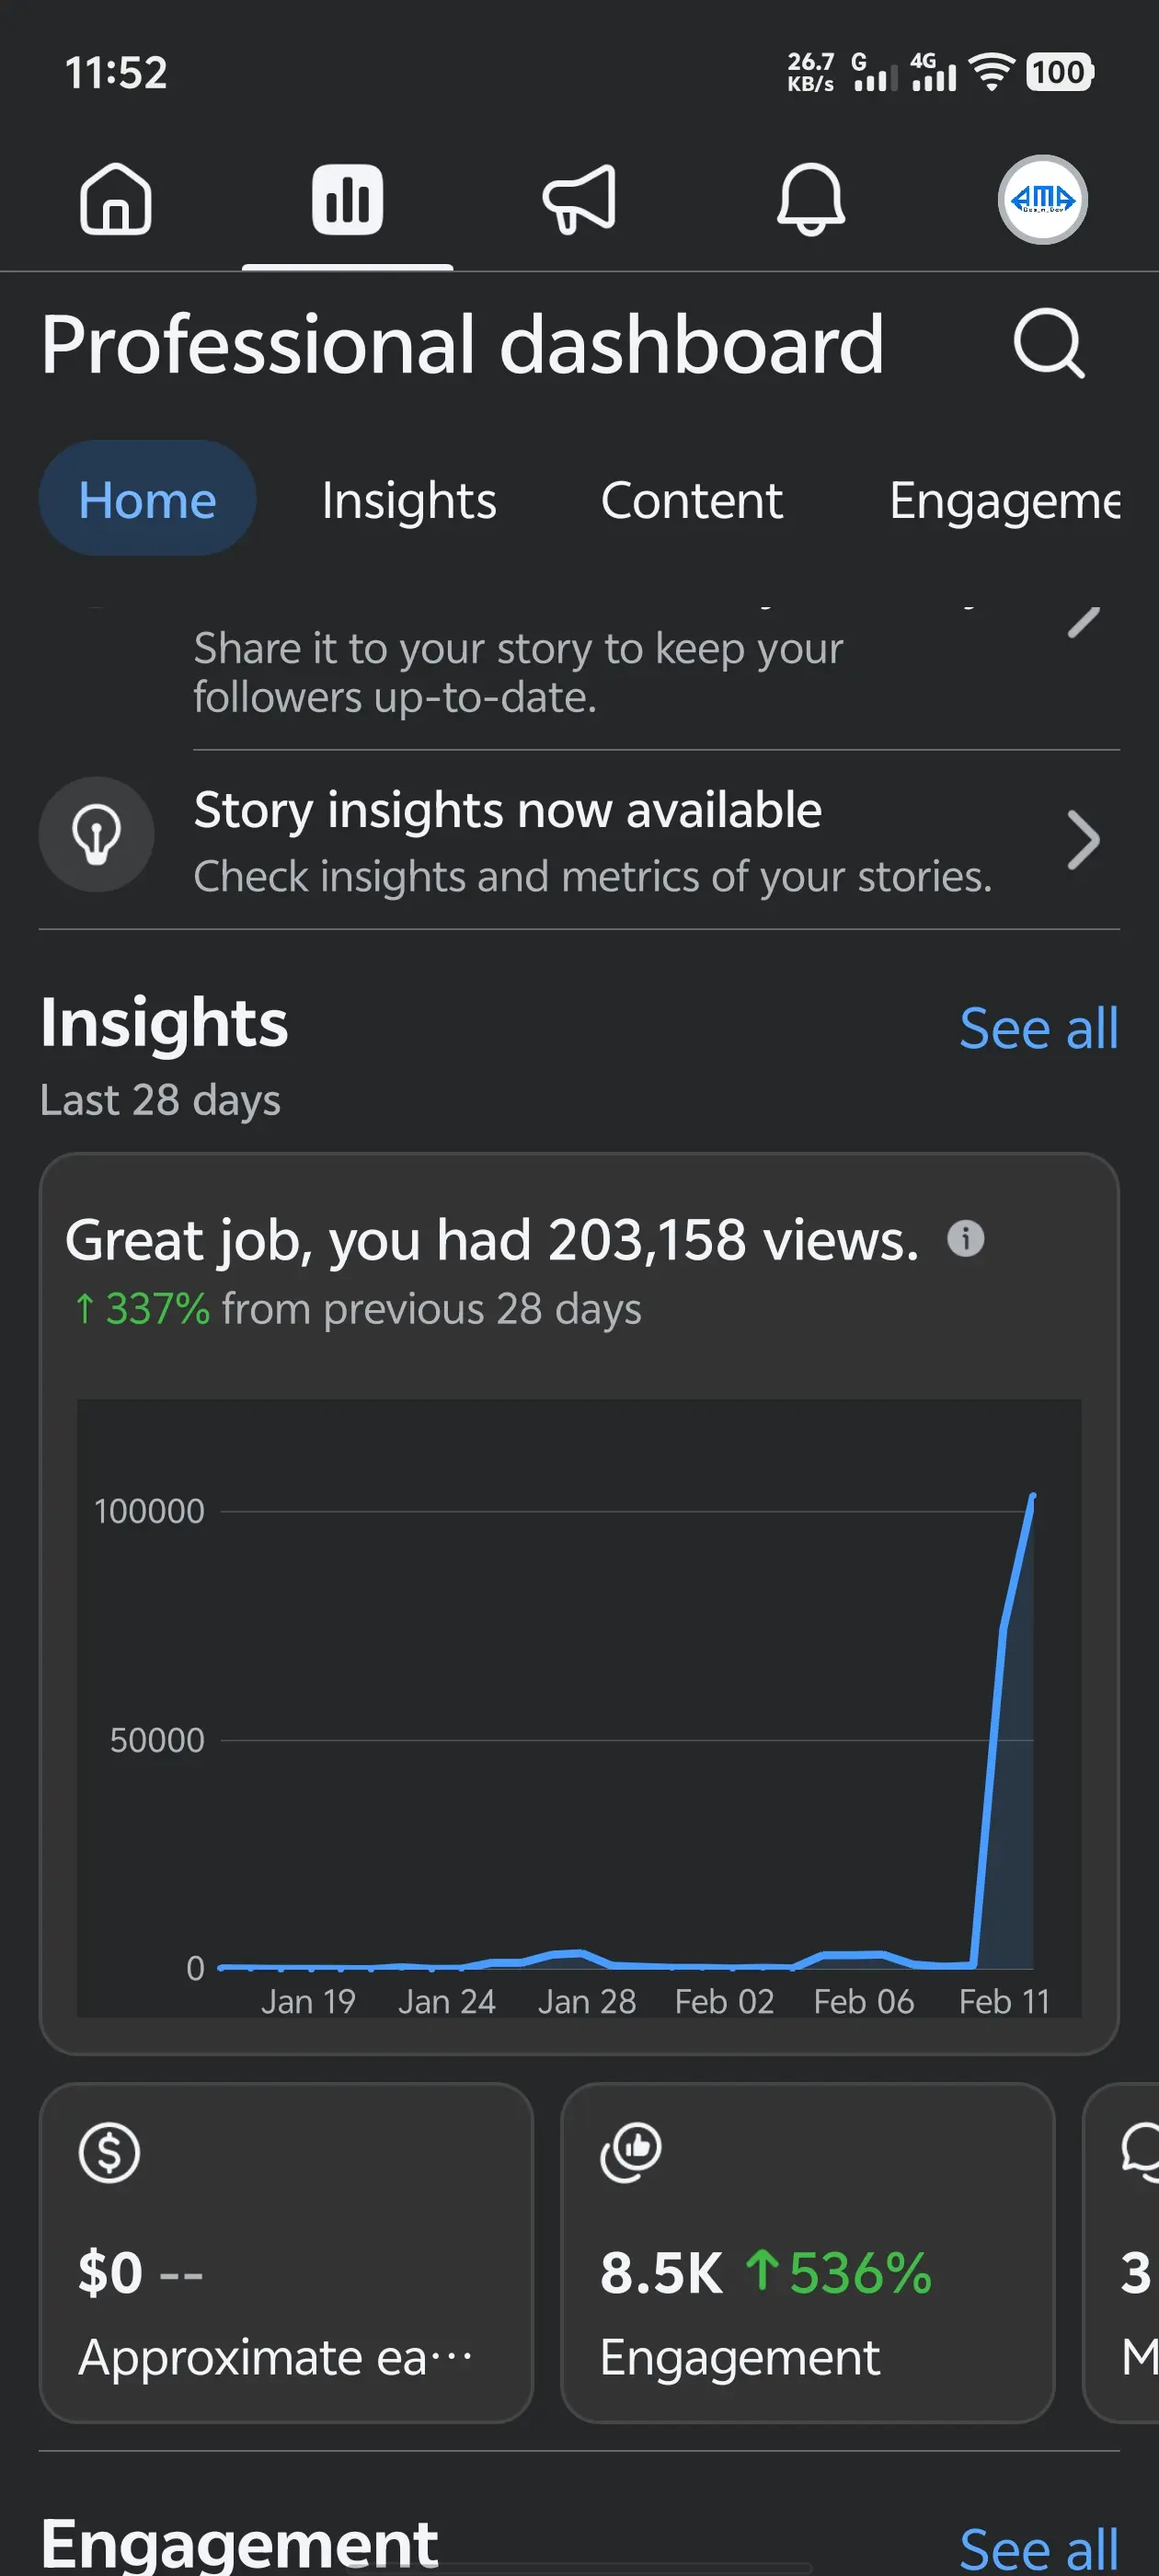
Task: Select the Home tab pill
Action: [x=147, y=499]
